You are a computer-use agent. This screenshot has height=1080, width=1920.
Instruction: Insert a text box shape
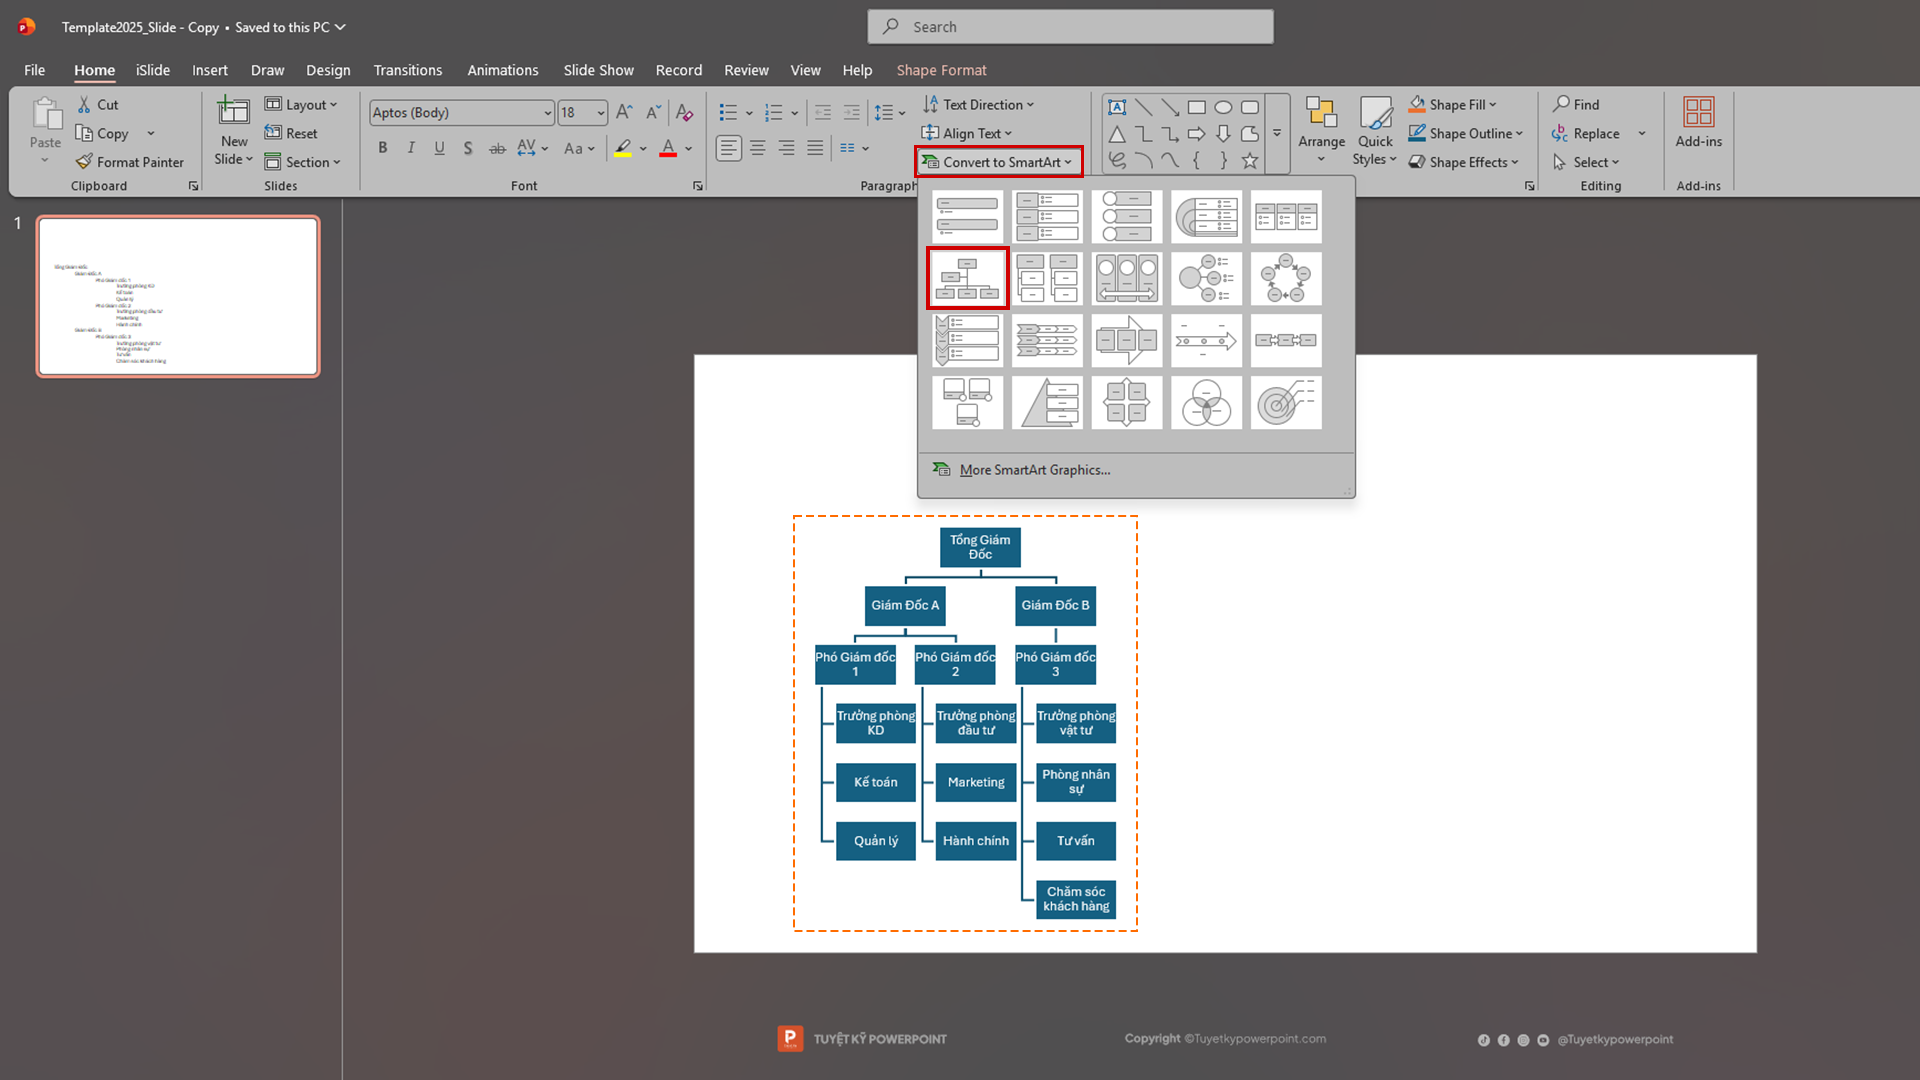click(1117, 107)
